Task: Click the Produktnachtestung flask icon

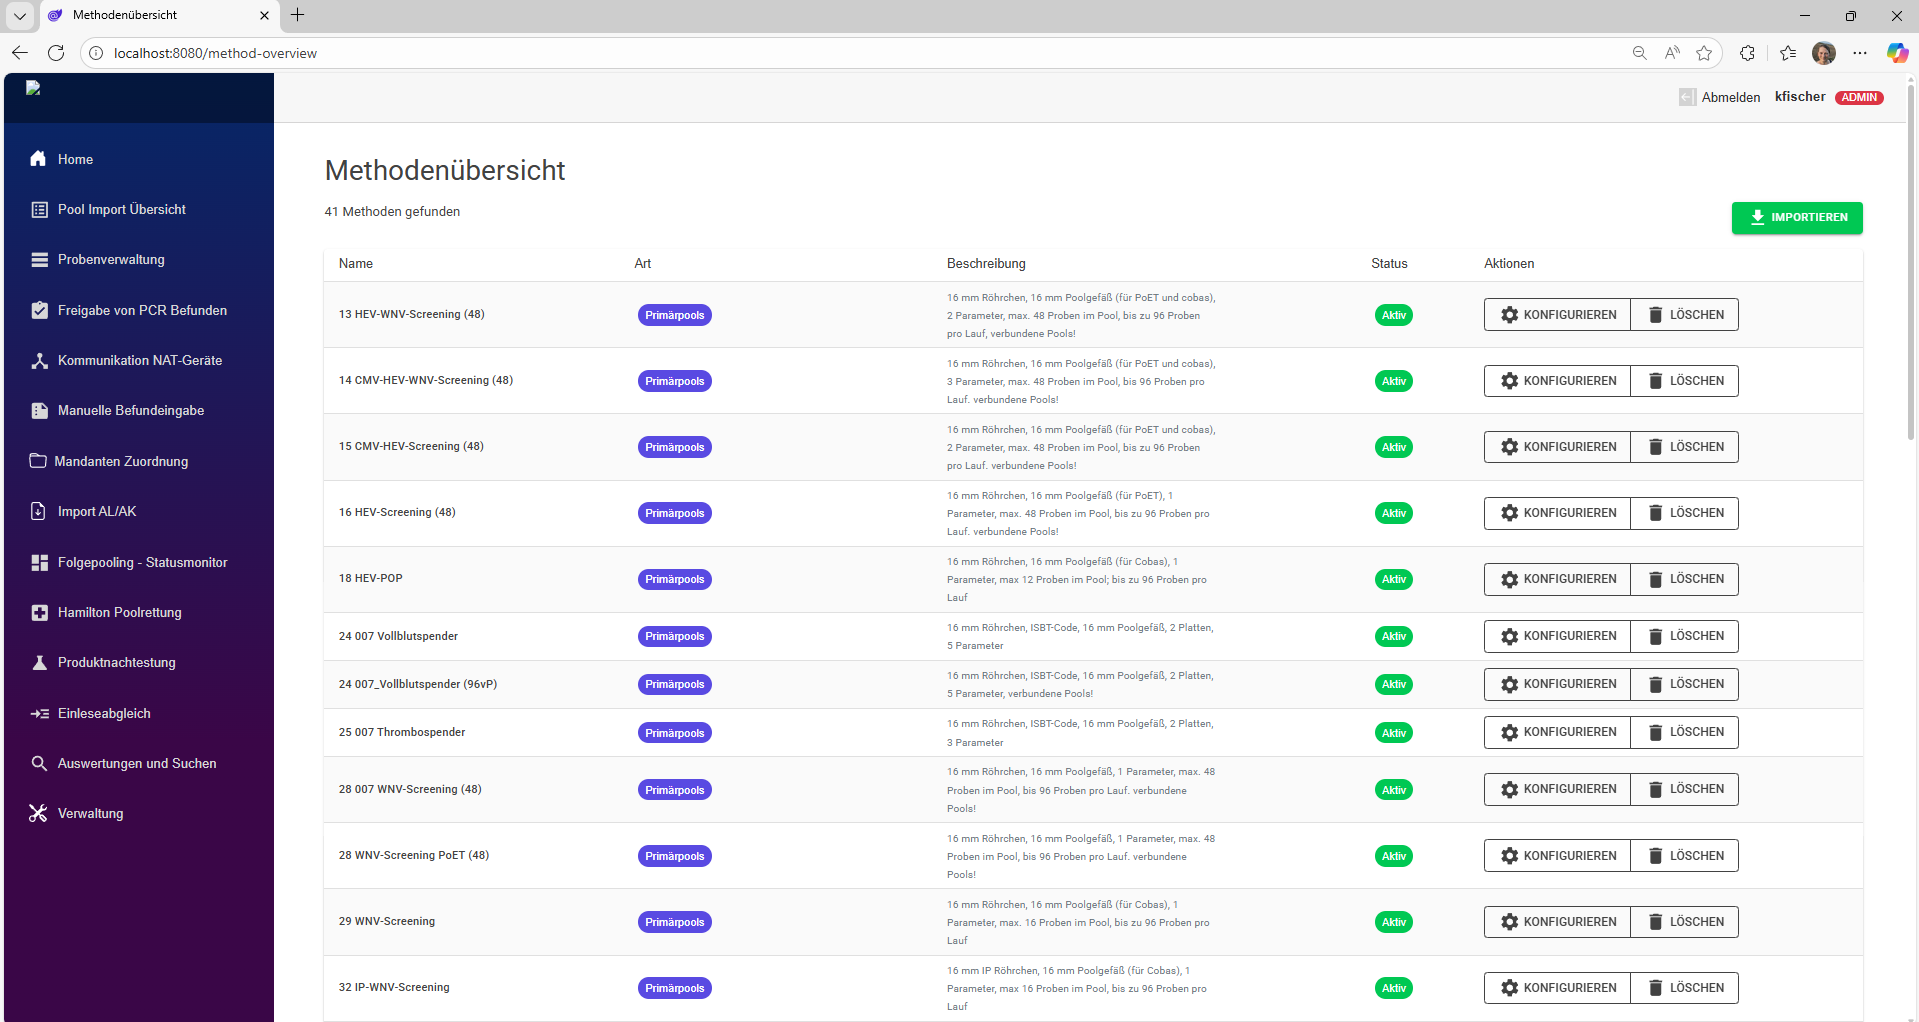Action: tap(39, 663)
